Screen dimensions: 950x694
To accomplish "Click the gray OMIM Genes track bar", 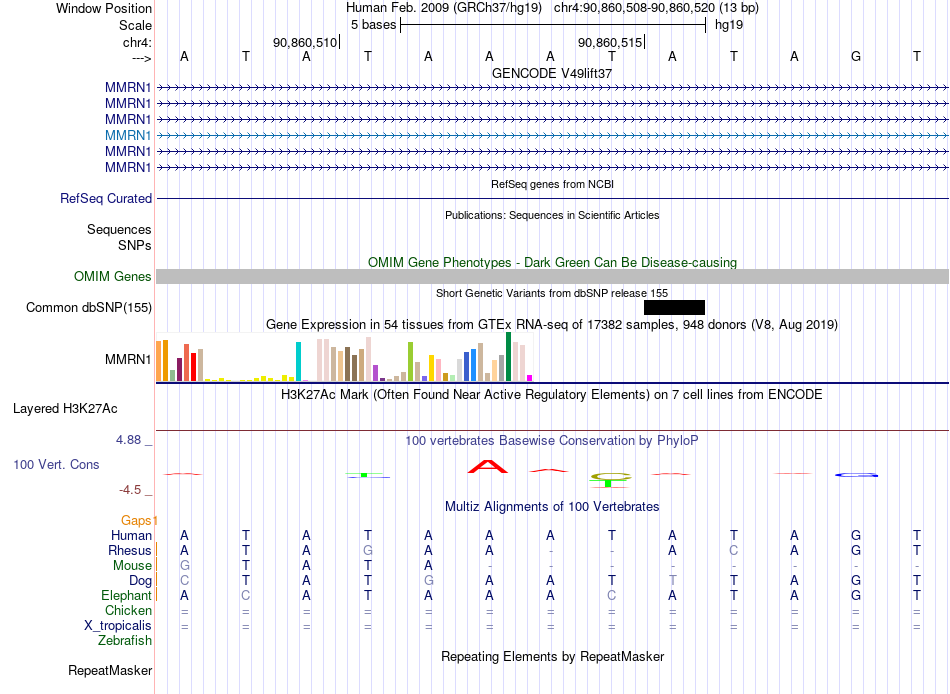I will 552,276.
